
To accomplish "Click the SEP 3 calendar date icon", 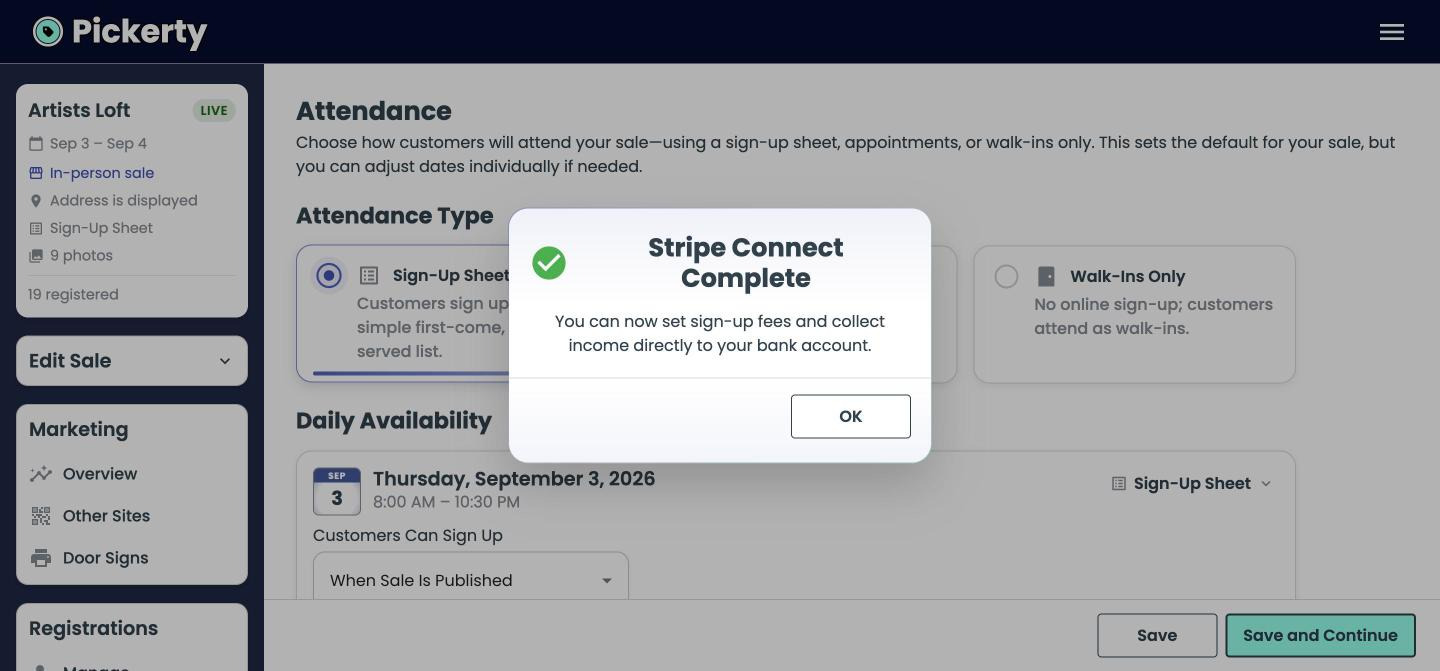I will coord(337,491).
